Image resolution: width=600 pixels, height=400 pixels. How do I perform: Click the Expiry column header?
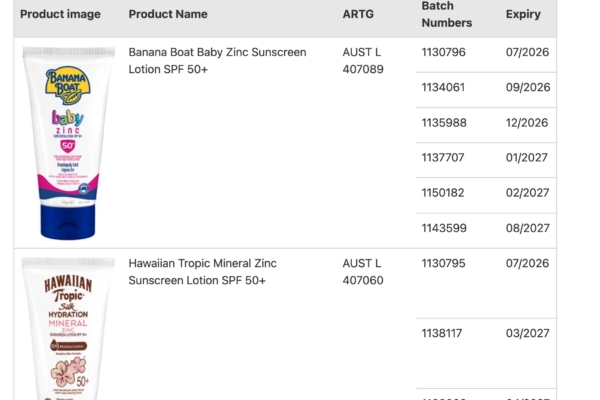[523, 15]
